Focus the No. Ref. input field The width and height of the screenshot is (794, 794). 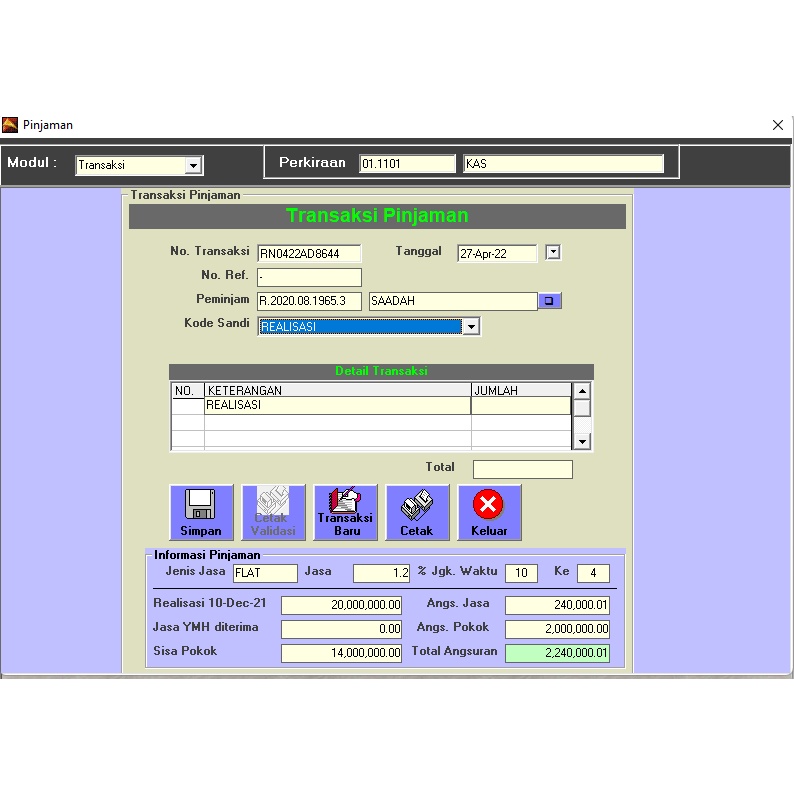point(309,277)
